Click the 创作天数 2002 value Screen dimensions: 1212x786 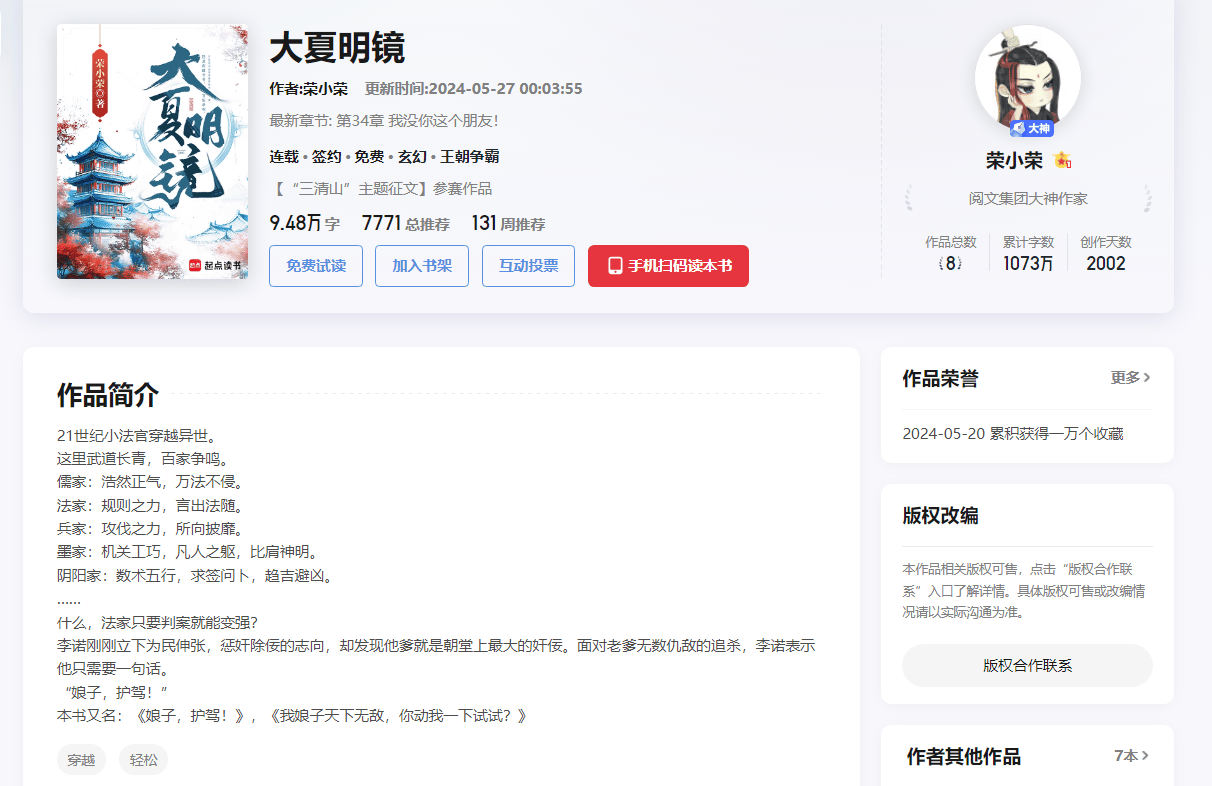coord(1106,263)
